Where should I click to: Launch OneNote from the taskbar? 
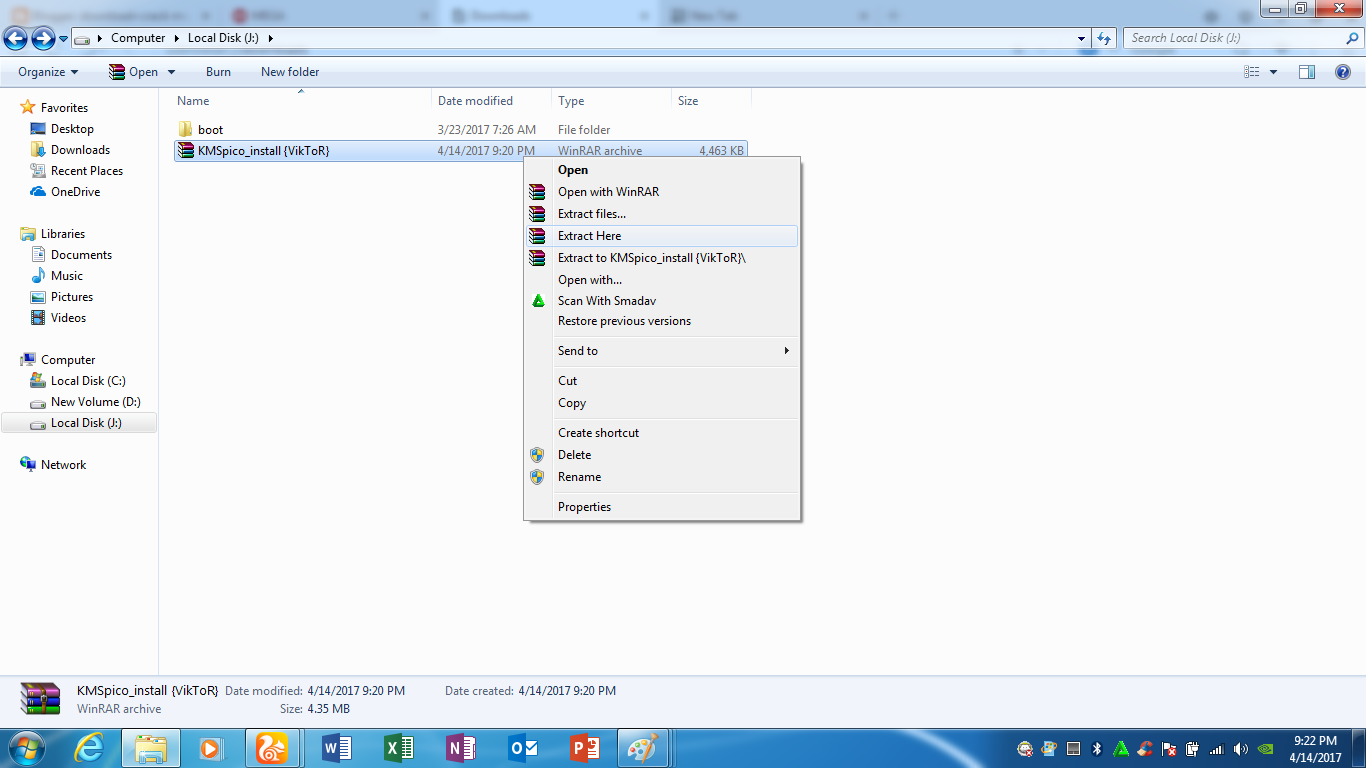(461, 748)
